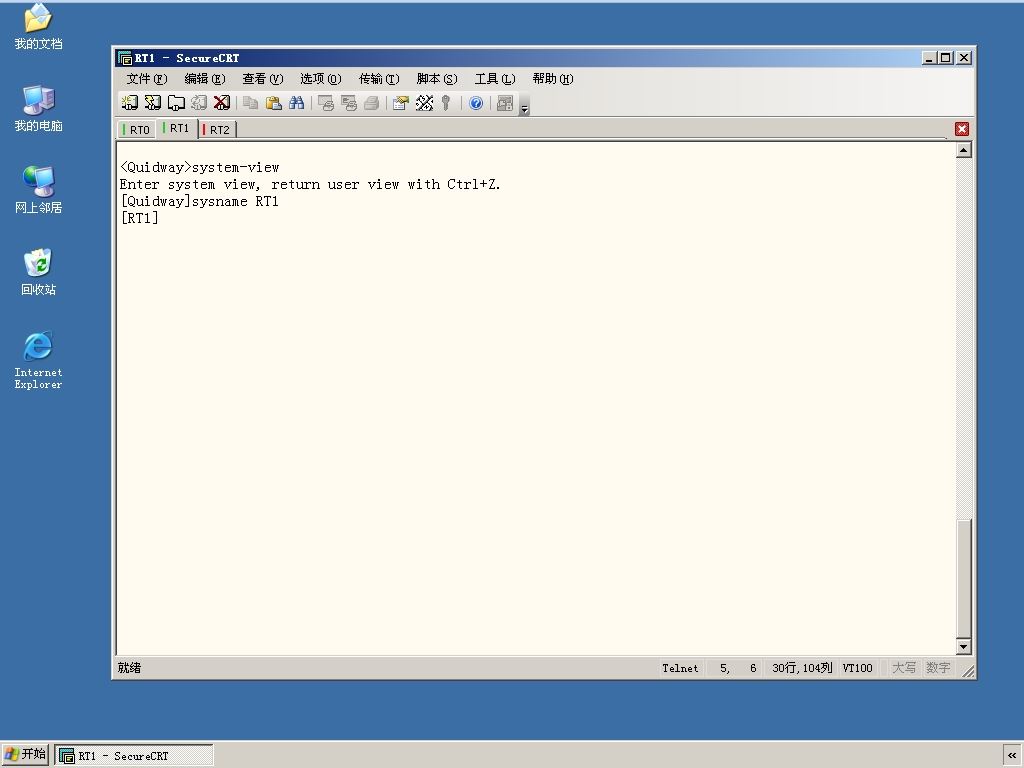Click the VT100 status bar entry

click(x=857, y=668)
